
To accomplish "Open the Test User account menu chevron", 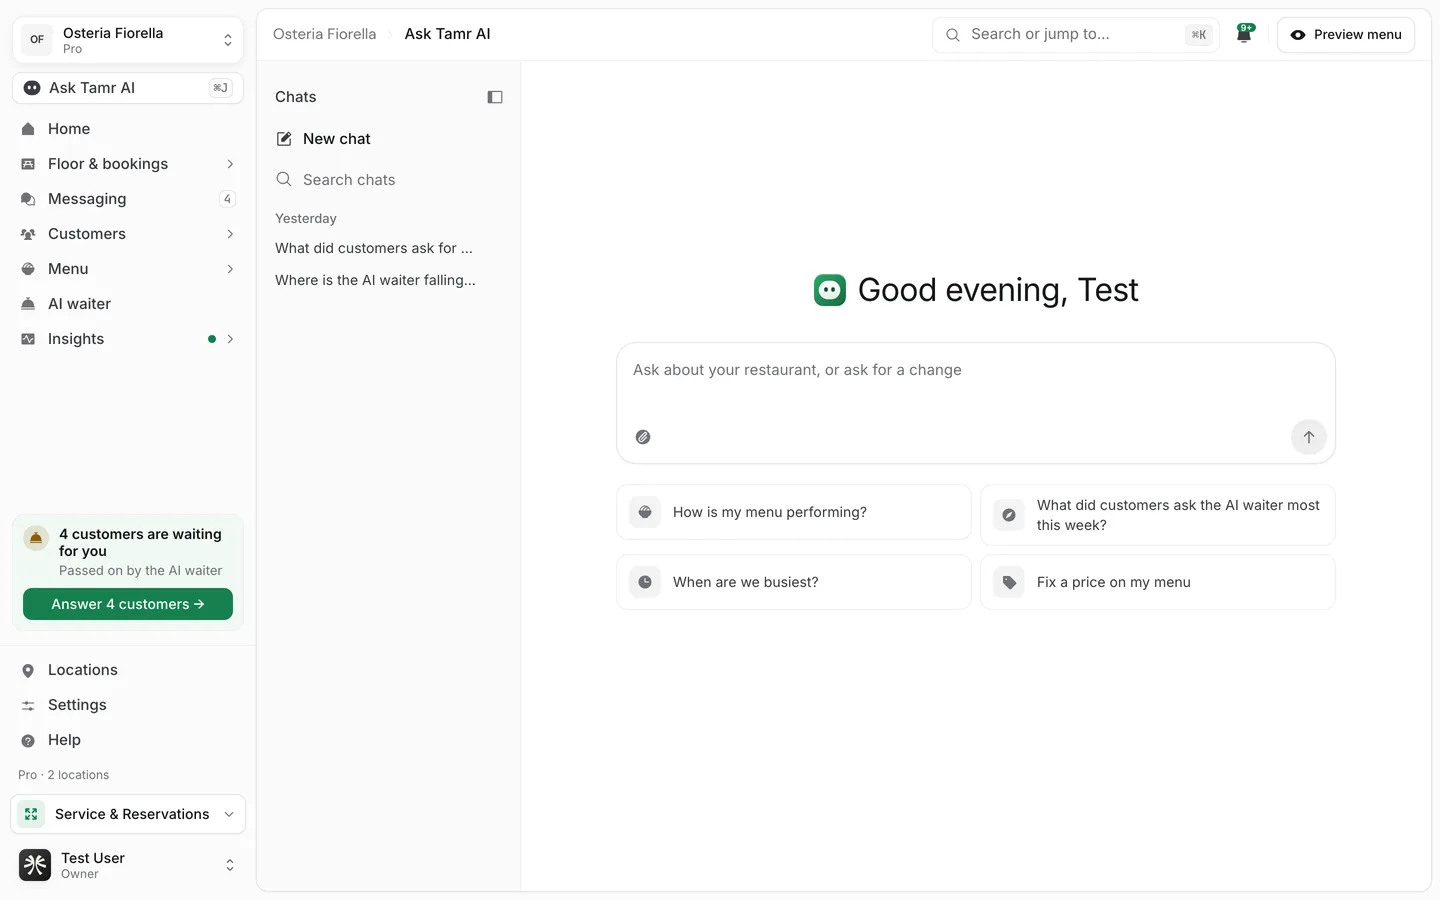I will tap(230, 865).
